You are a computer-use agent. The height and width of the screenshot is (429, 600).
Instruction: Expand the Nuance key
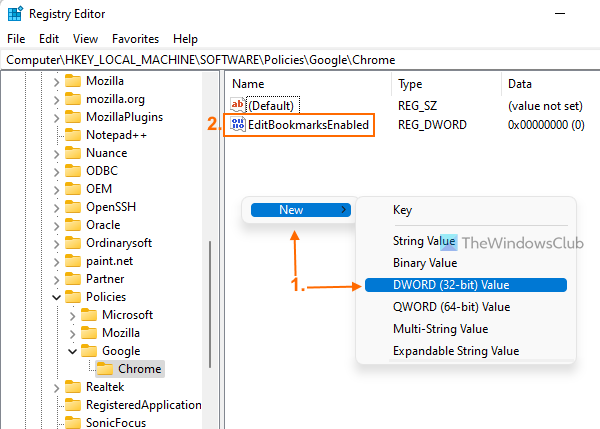pyautogui.click(x=56, y=154)
